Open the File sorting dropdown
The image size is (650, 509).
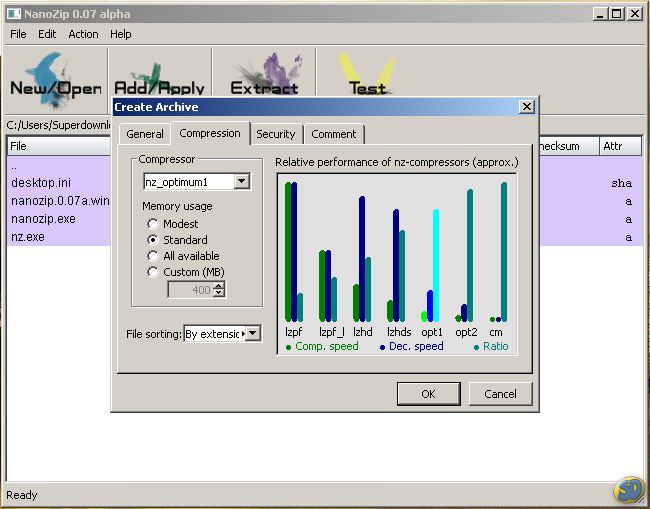pyautogui.click(x=253, y=333)
